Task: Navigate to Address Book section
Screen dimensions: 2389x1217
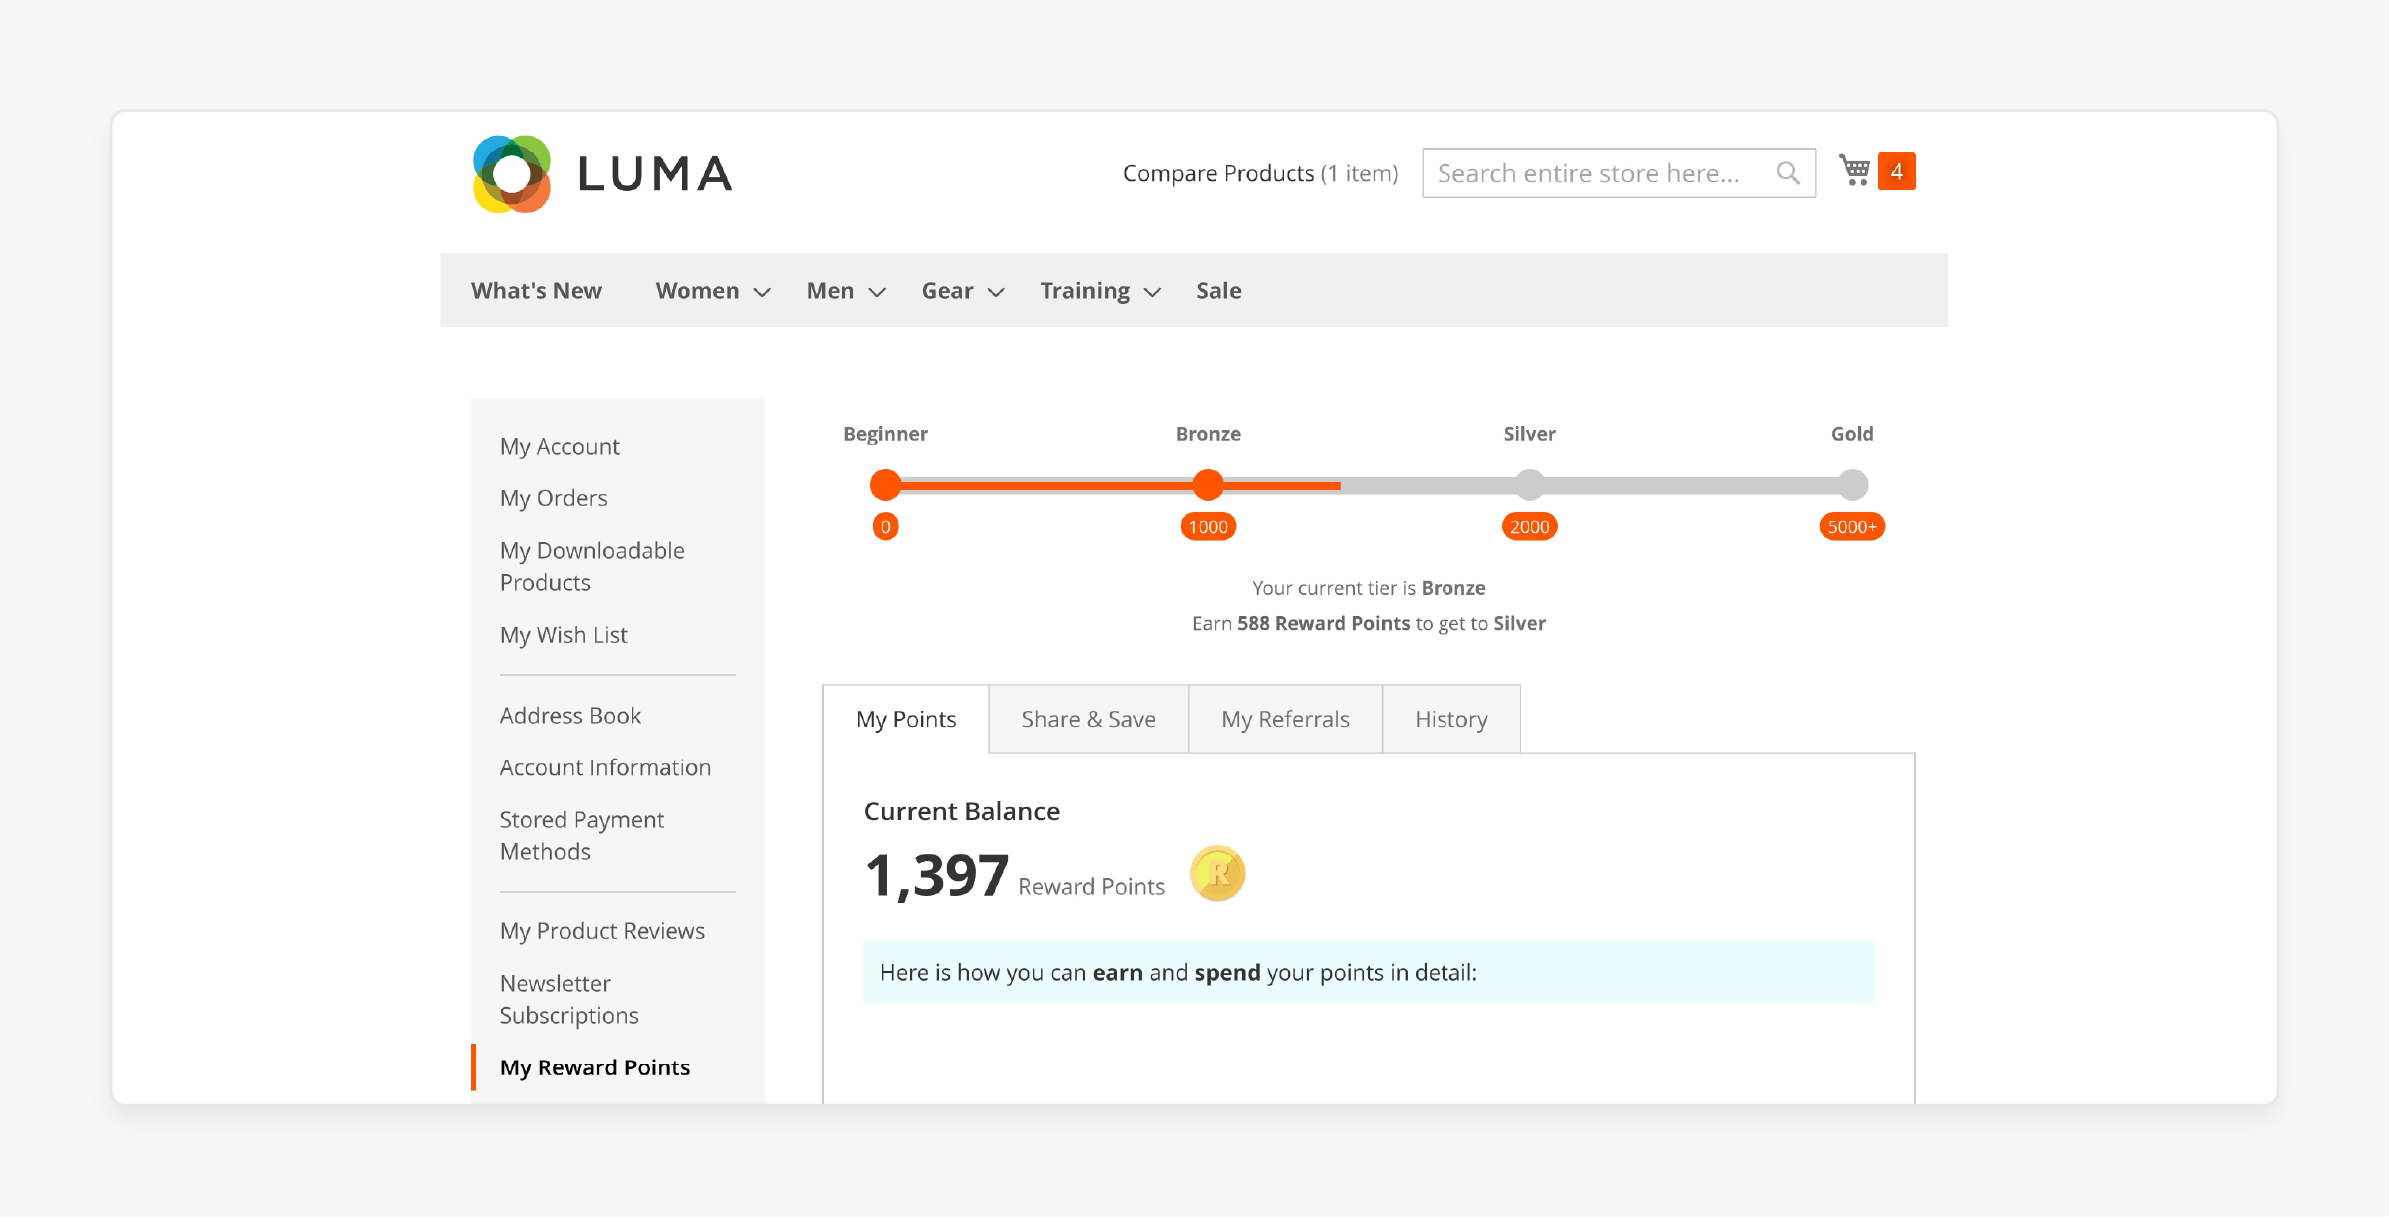Action: [x=570, y=716]
